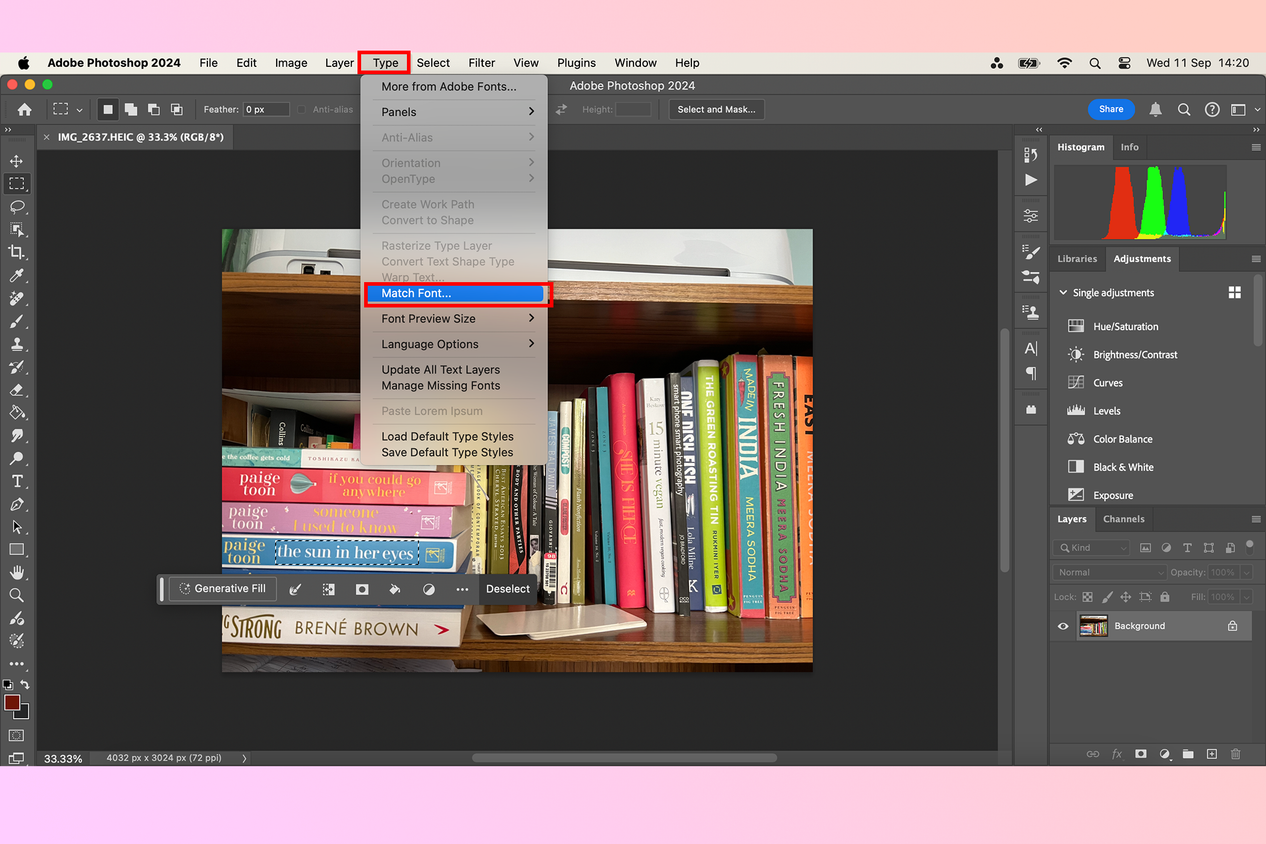Toggle the pixel layer filter in Layers

coord(1145,548)
